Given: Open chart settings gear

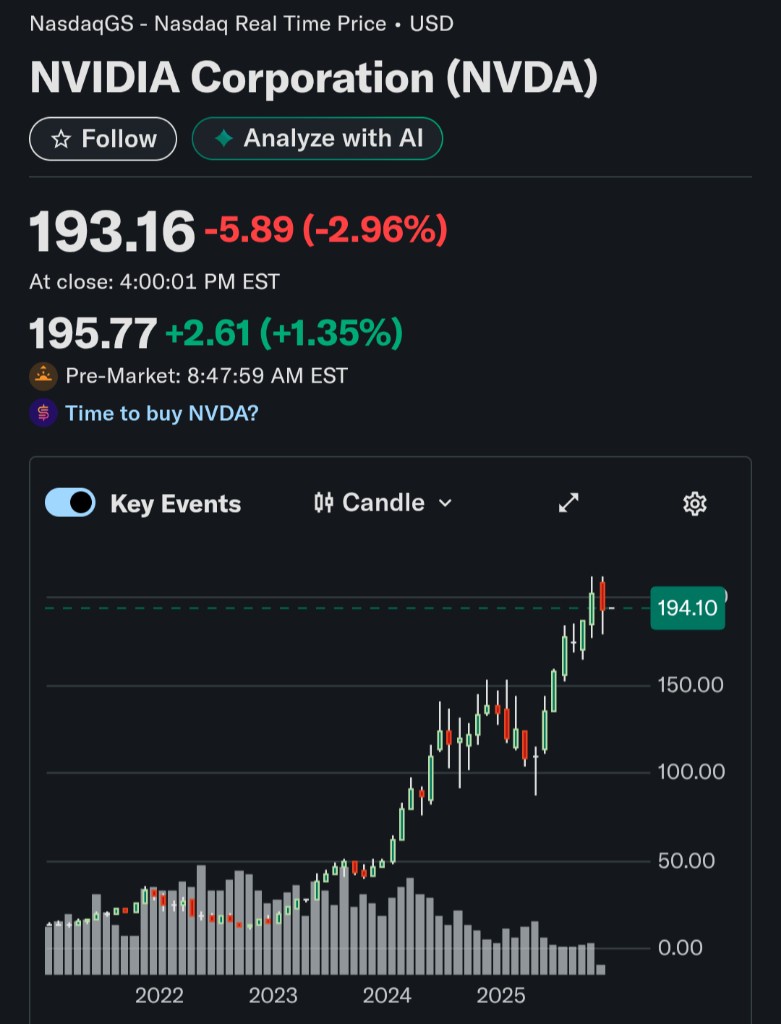Looking at the screenshot, I should coord(694,503).
